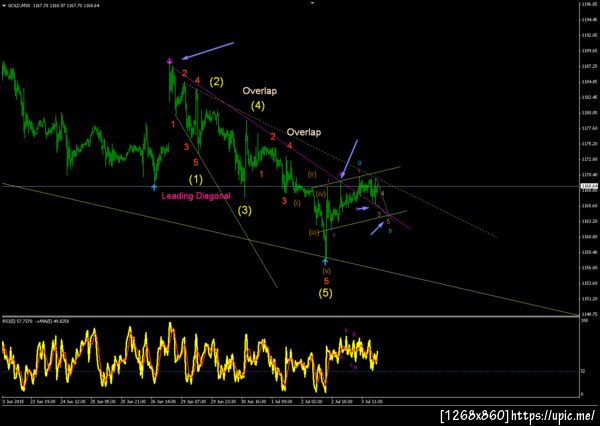
Task: Select the lower Overlap label near orange 4
Action: [x=304, y=132]
